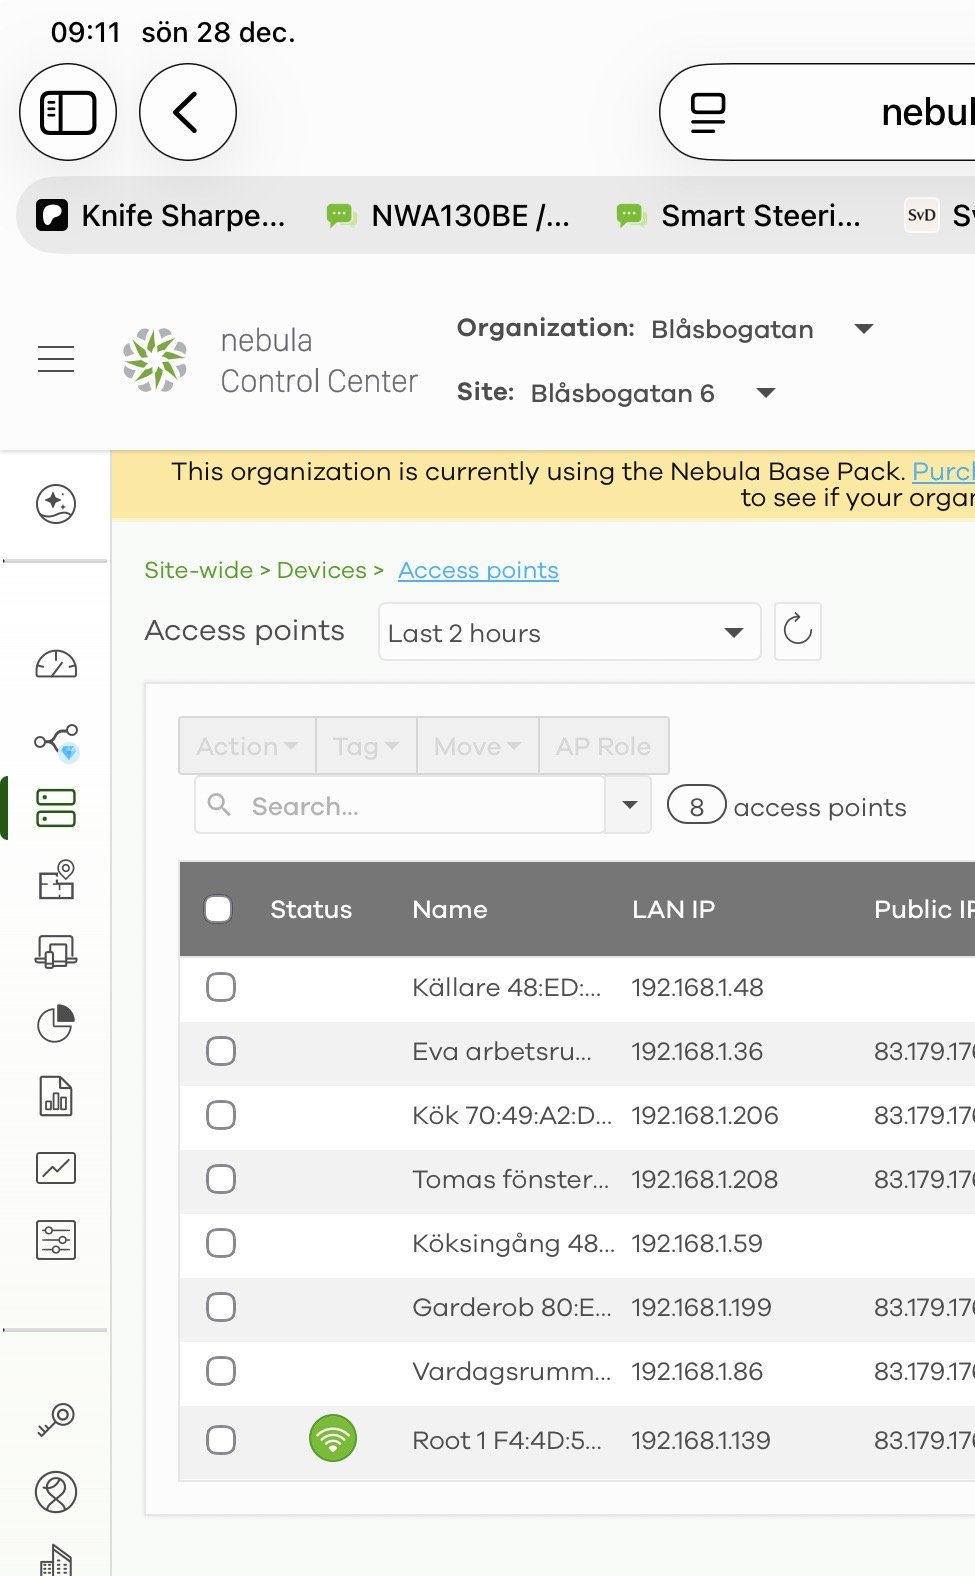Open the Tag dropdown
Viewport: 975px width, 1576px height.
point(366,746)
